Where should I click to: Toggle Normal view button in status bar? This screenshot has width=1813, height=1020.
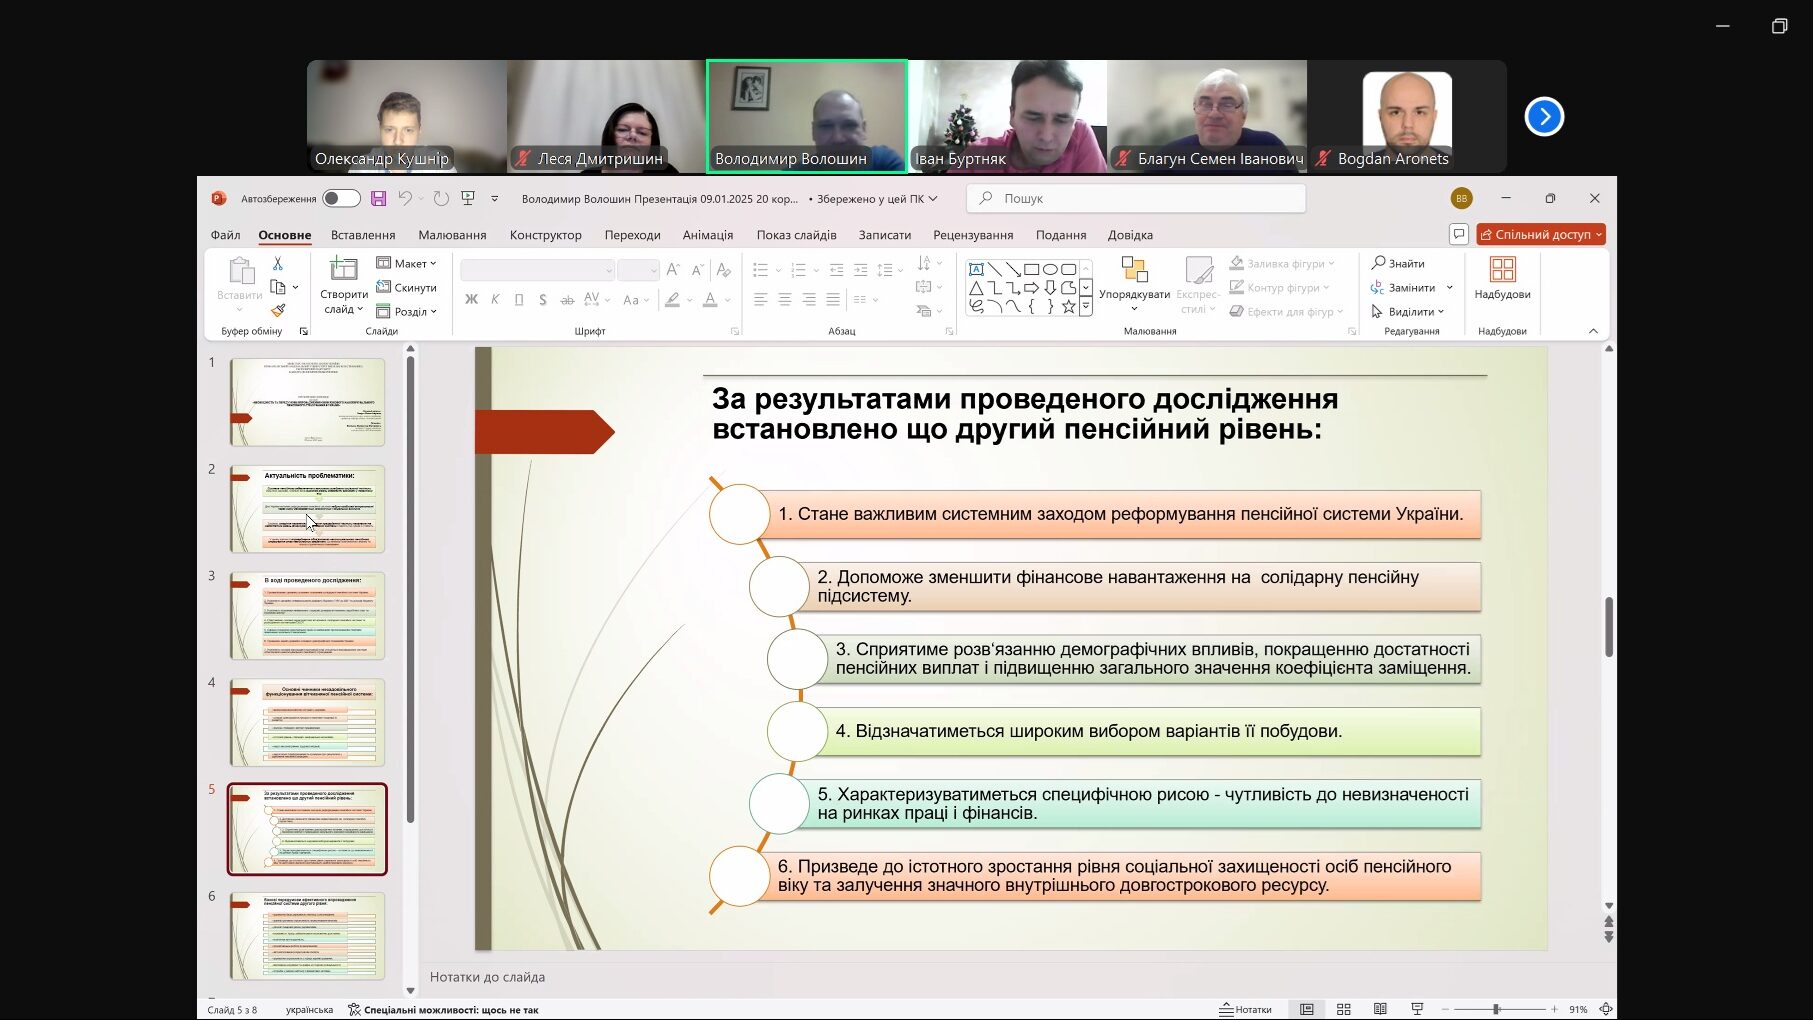tap(1306, 1009)
